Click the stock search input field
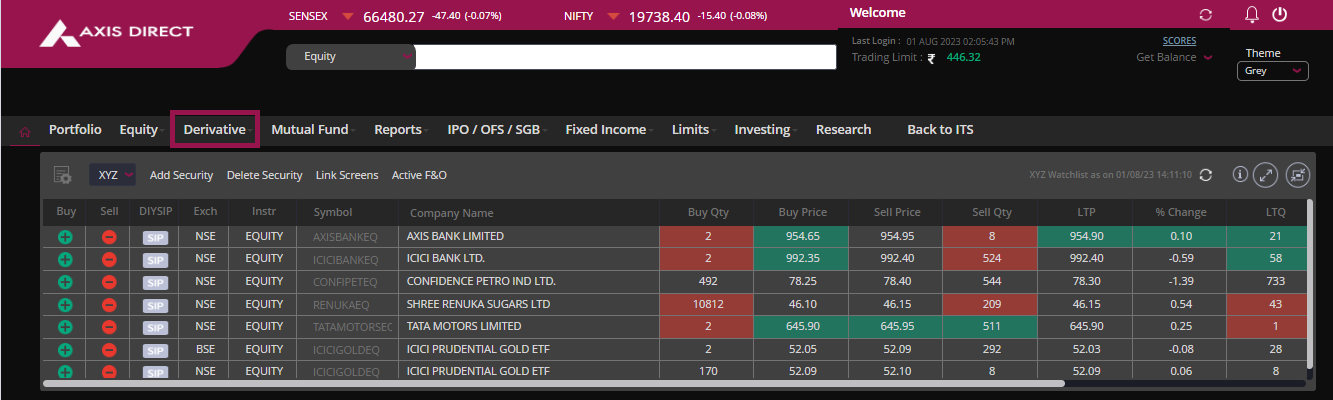 pyautogui.click(x=625, y=57)
